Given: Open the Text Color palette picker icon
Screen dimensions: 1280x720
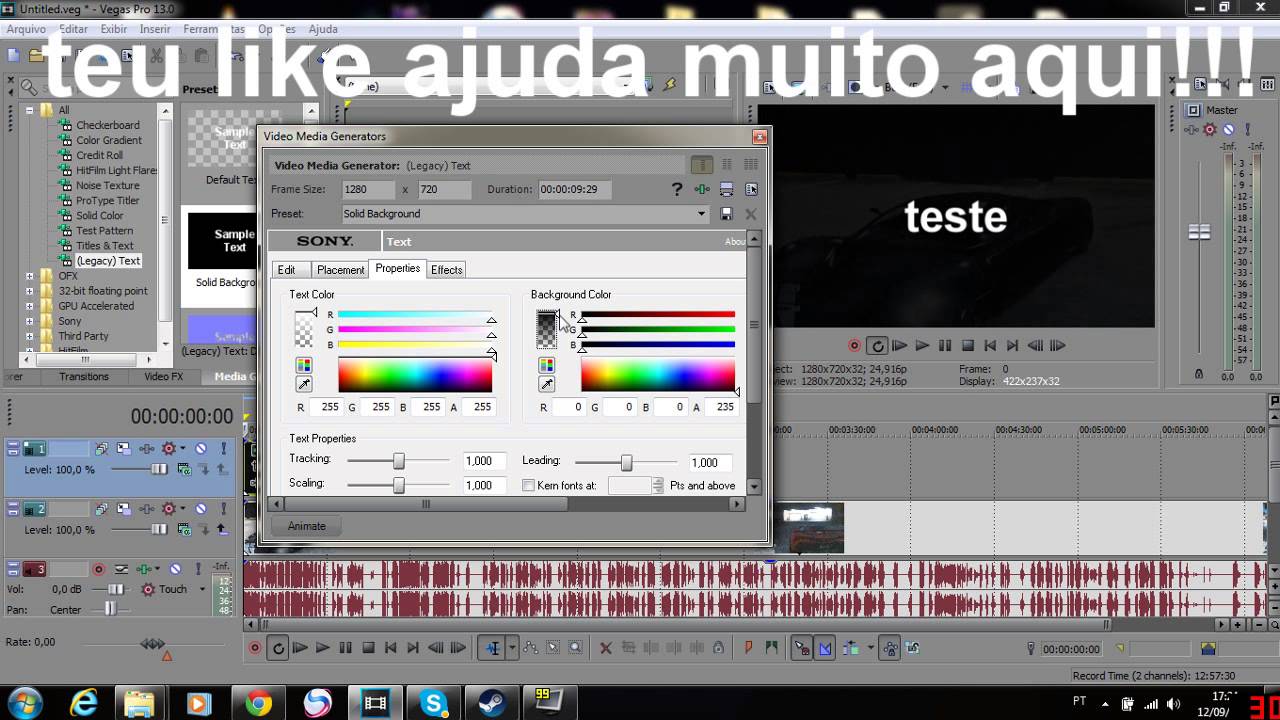Looking at the screenshot, I should point(304,365).
